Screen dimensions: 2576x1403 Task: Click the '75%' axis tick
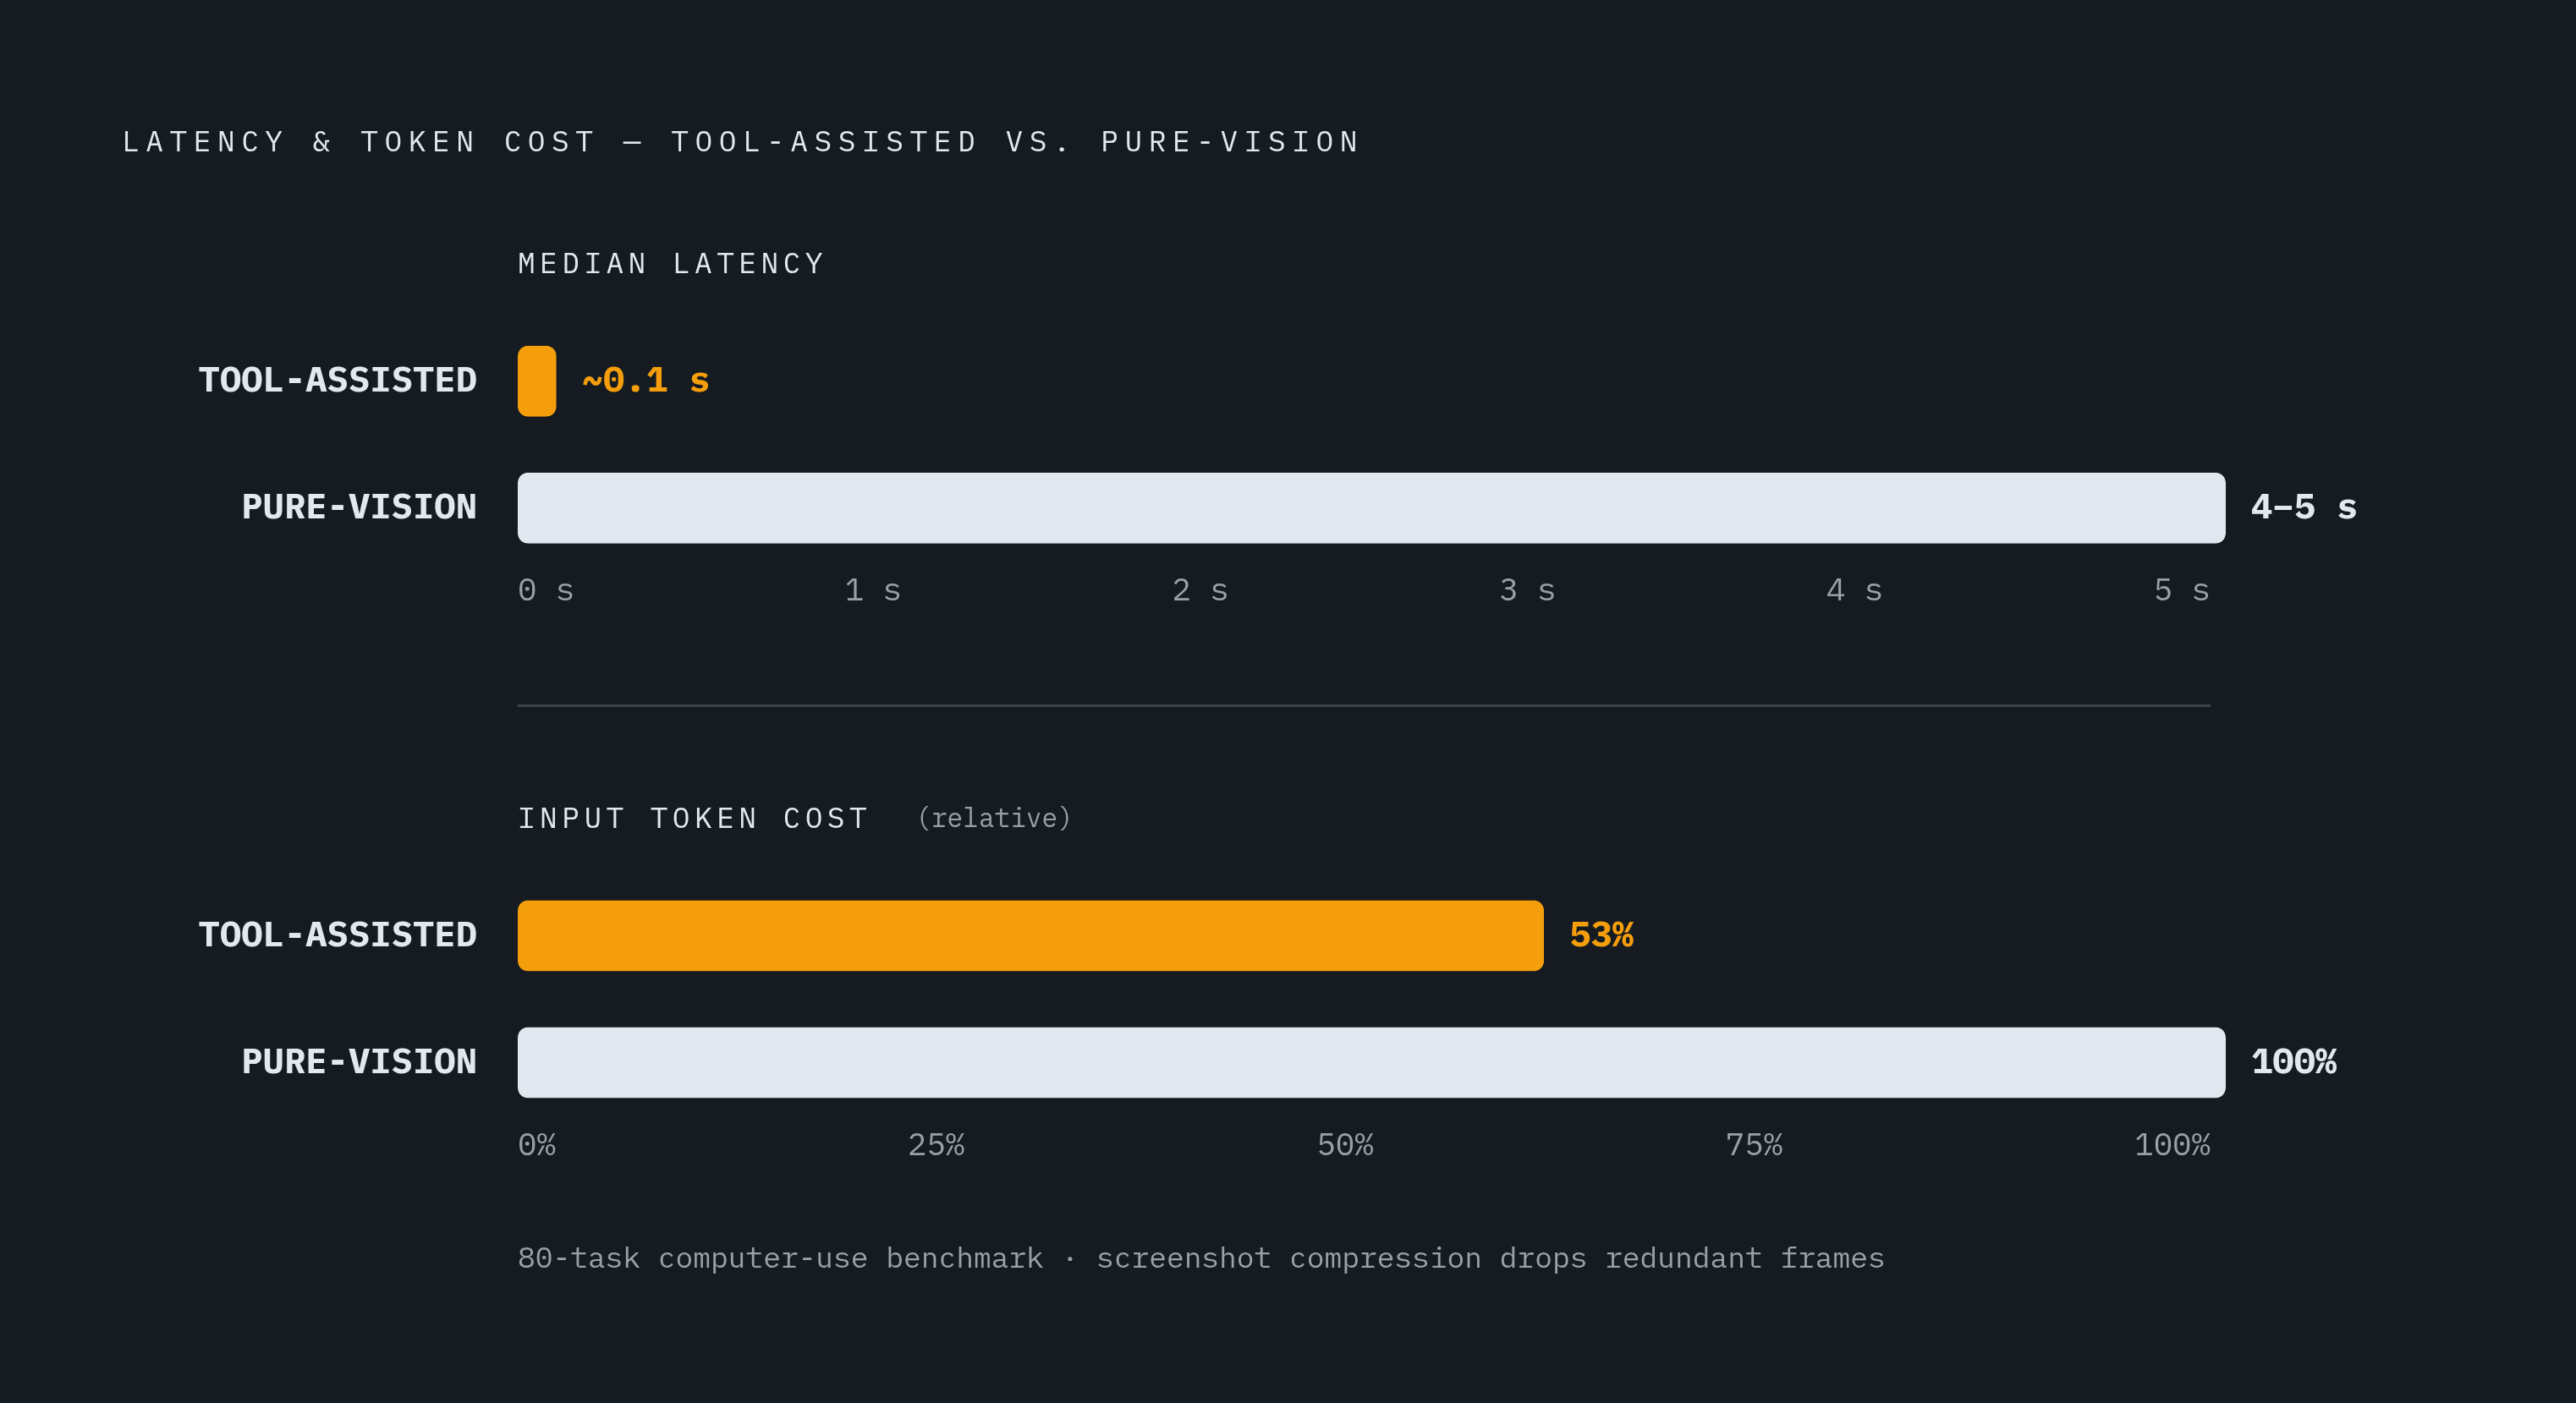(1754, 1145)
